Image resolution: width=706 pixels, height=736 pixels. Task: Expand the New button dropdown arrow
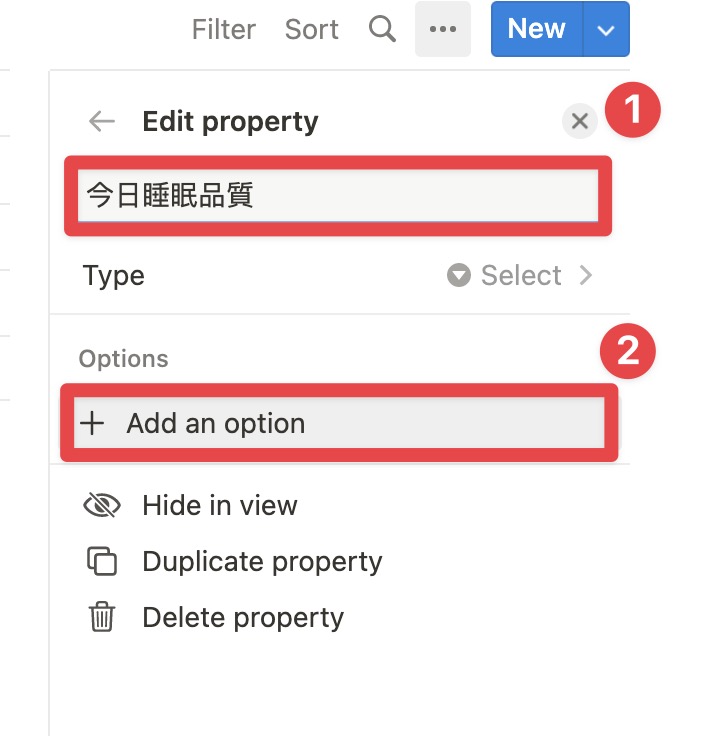pos(606,29)
